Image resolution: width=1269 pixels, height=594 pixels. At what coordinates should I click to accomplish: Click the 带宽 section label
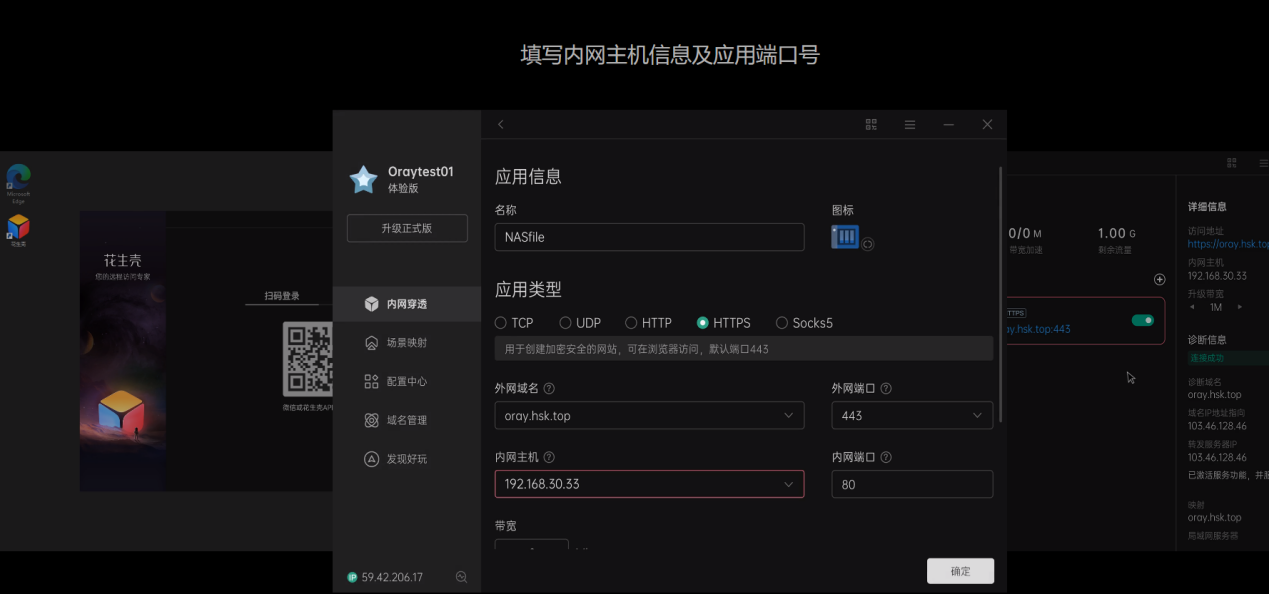click(x=506, y=526)
